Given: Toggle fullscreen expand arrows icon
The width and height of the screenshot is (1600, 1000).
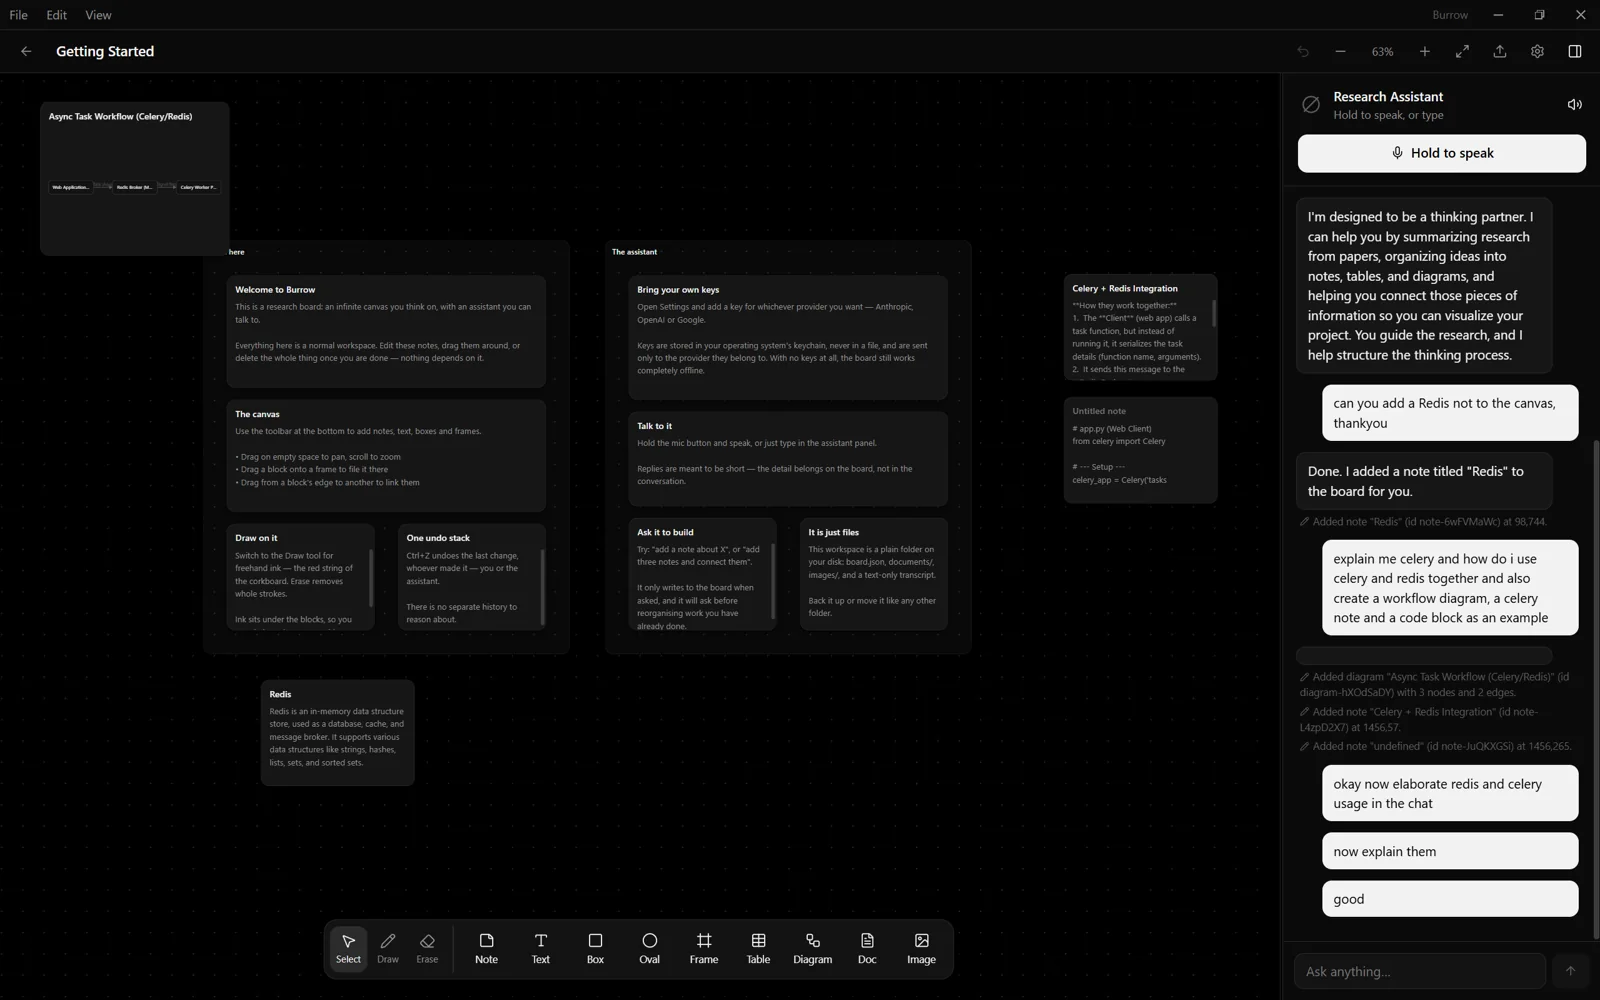Looking at the screenshot, I should pyautogui.click(x=1462, y=51).
